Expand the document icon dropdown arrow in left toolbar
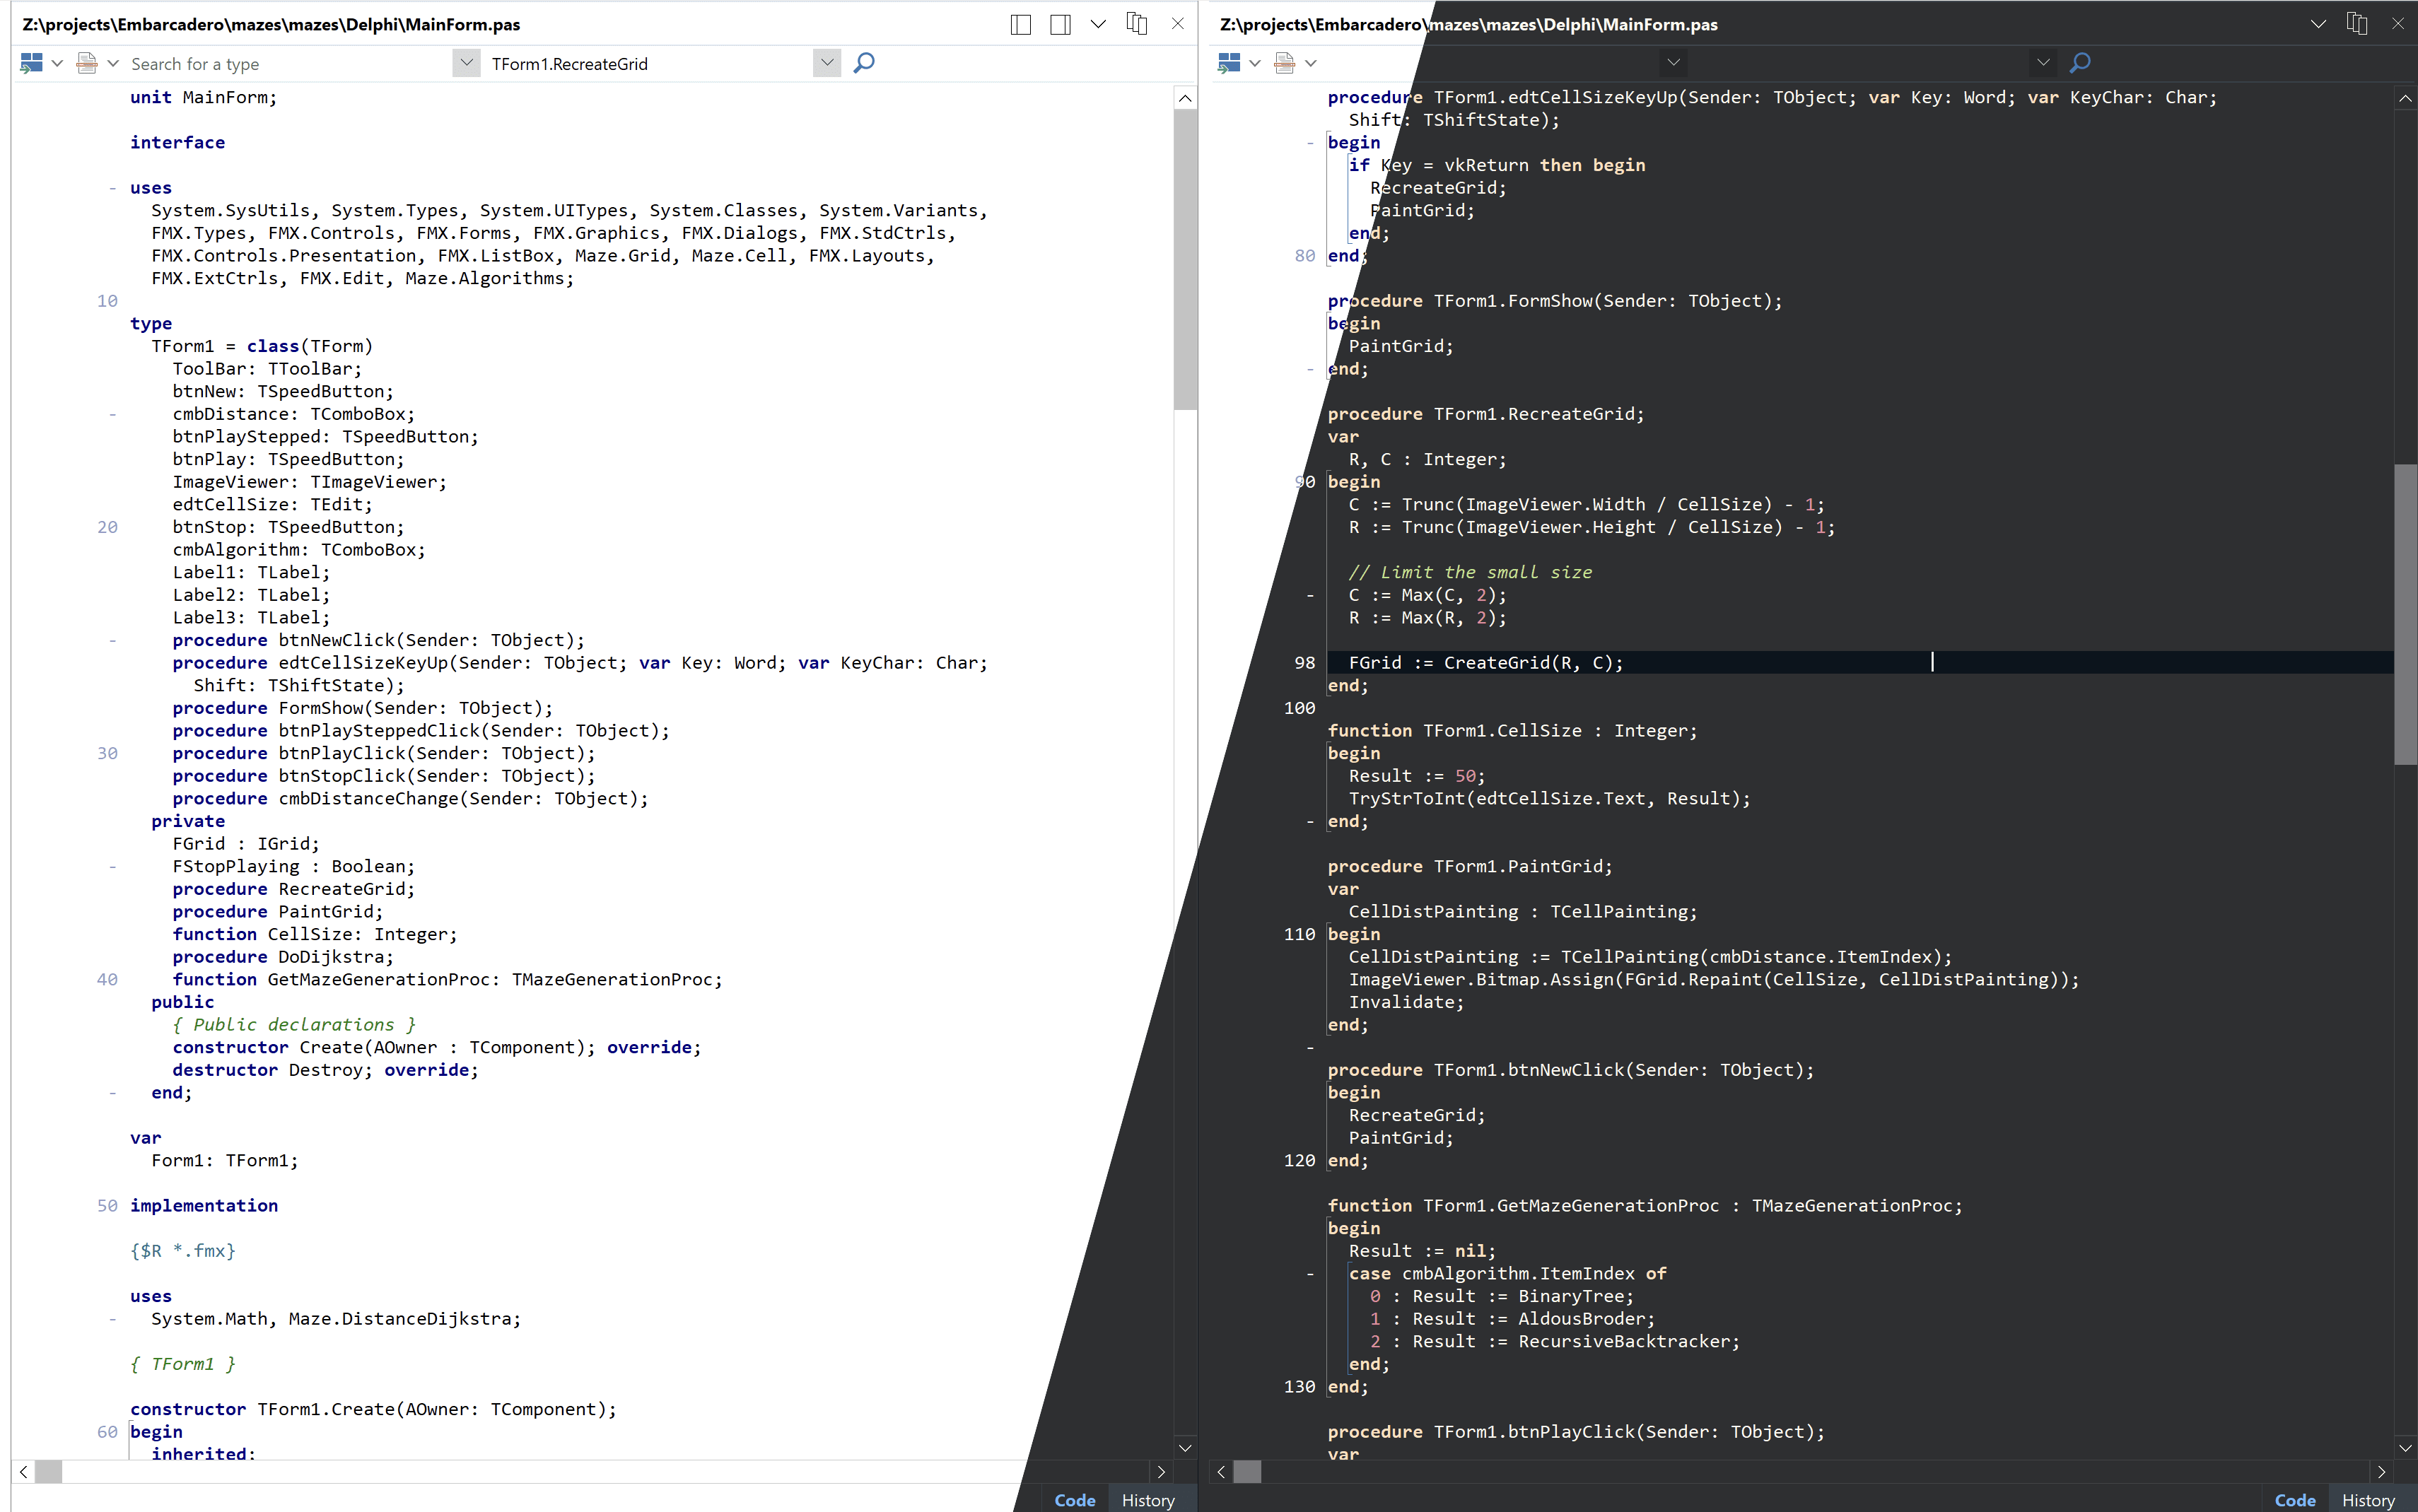Image resolution: width=2418 pixels, height=1512 pixels. [x=112, y=63]
